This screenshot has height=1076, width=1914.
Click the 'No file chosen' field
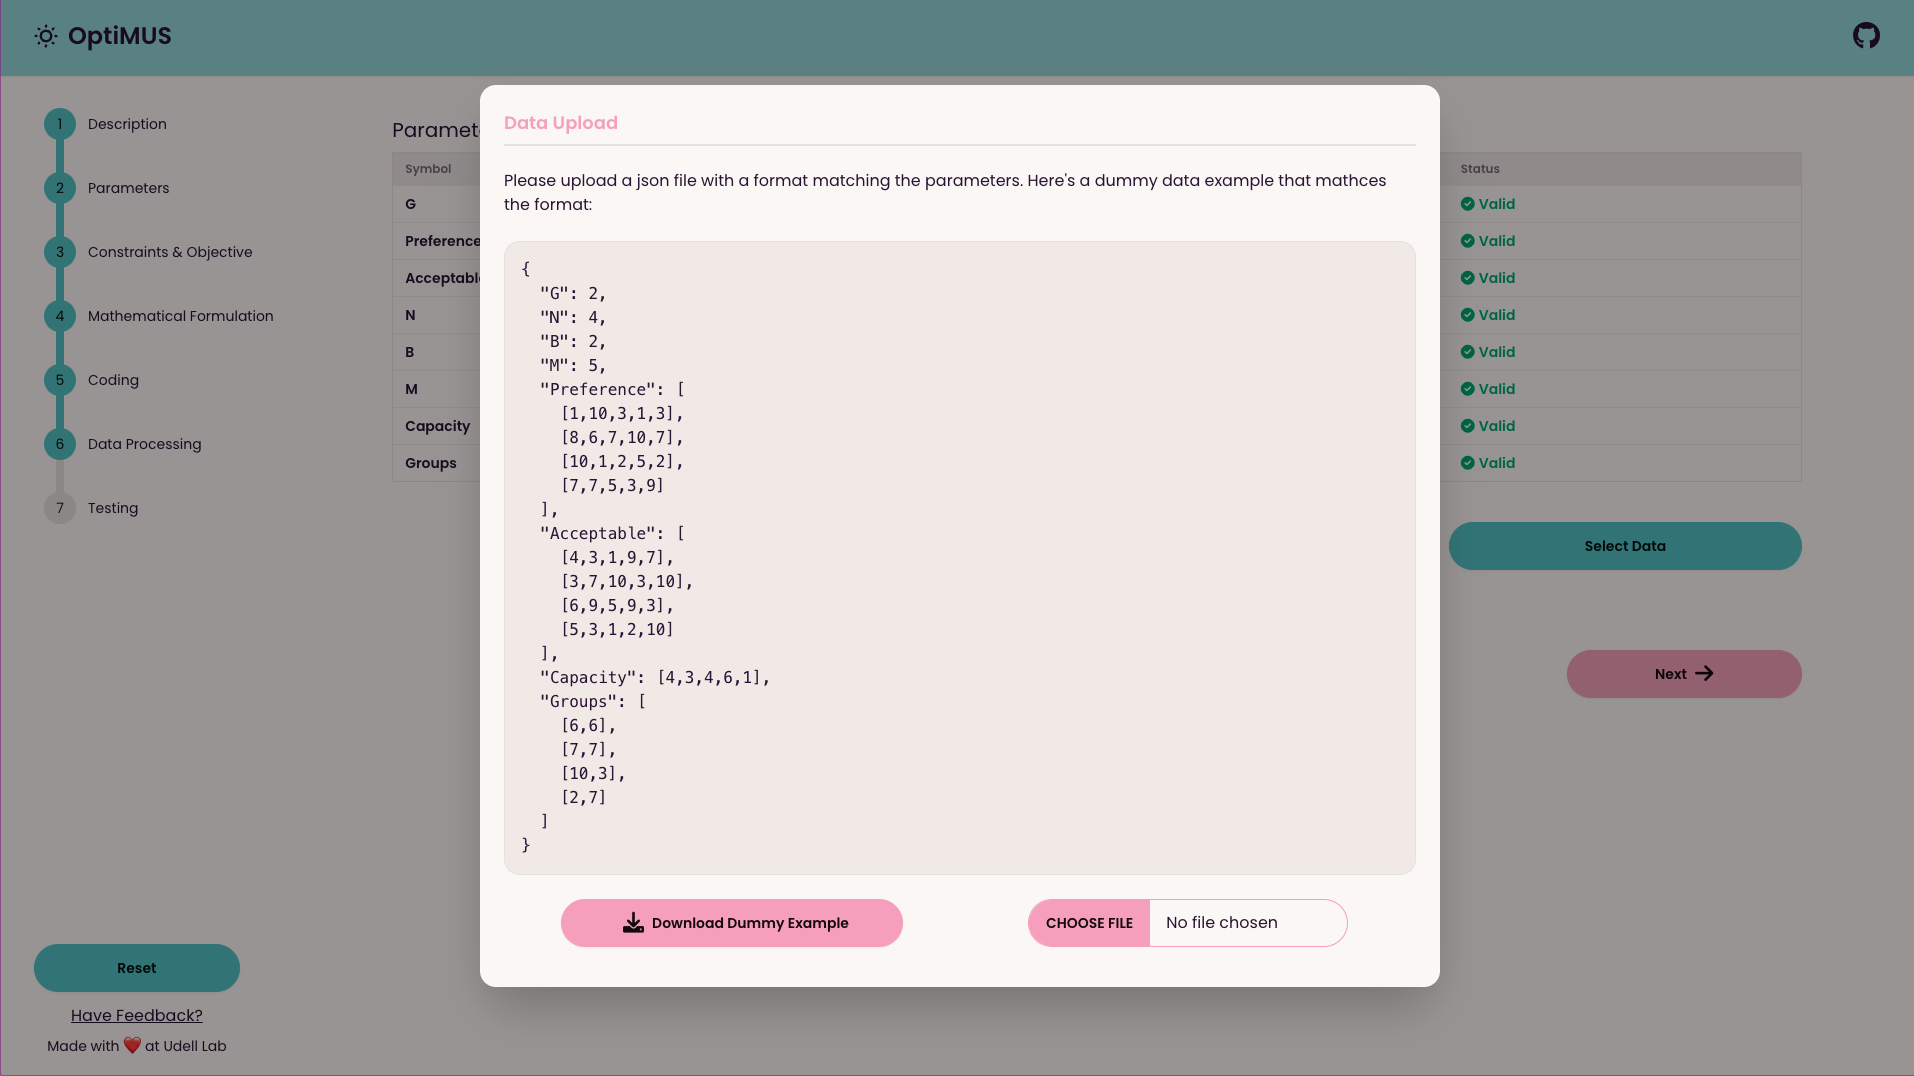(x=1246, y=923)
